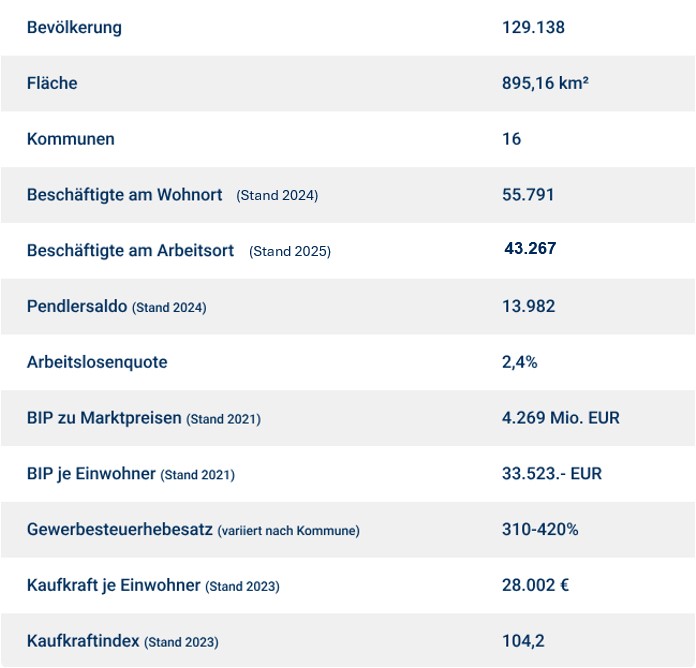696x668 pixels.
Task: Select Beschäftigte am Wohnort label
Action: click(124, 195)
